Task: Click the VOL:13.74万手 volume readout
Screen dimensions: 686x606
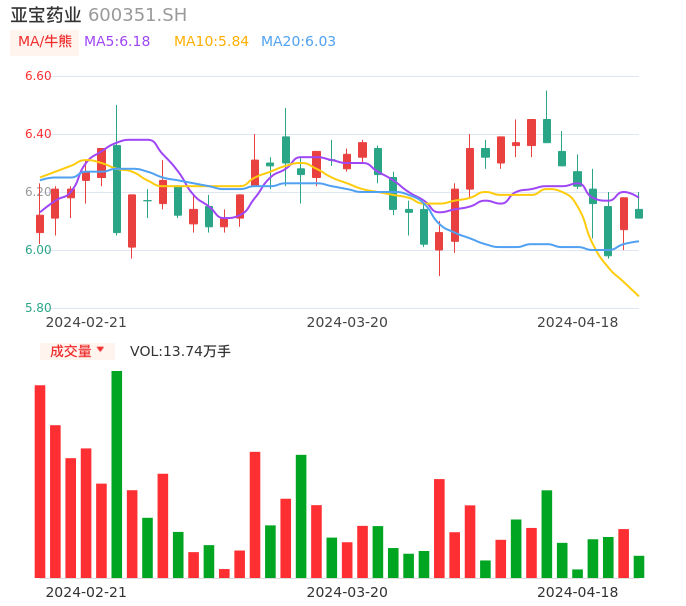Action: tap(180, 351)
